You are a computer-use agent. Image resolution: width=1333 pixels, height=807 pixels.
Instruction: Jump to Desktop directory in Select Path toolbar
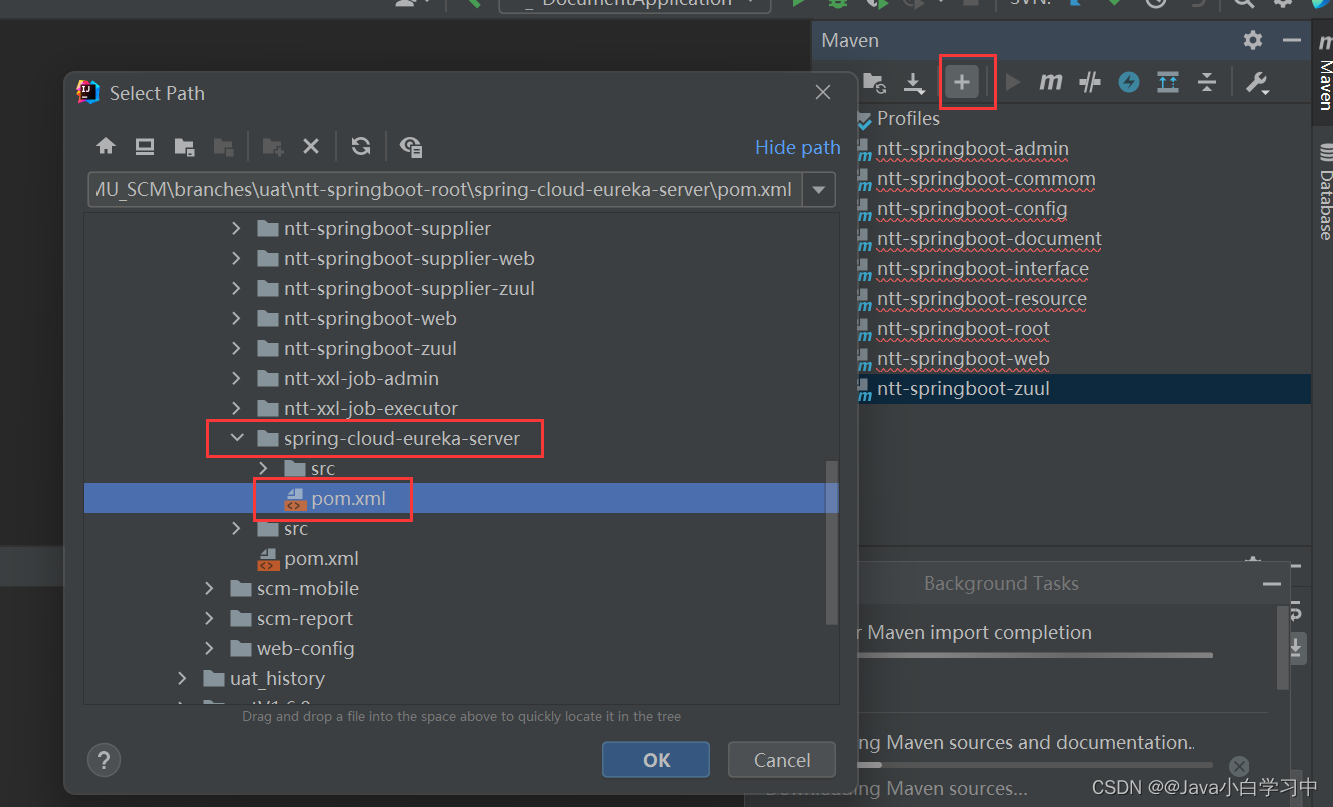pos(145,147)
